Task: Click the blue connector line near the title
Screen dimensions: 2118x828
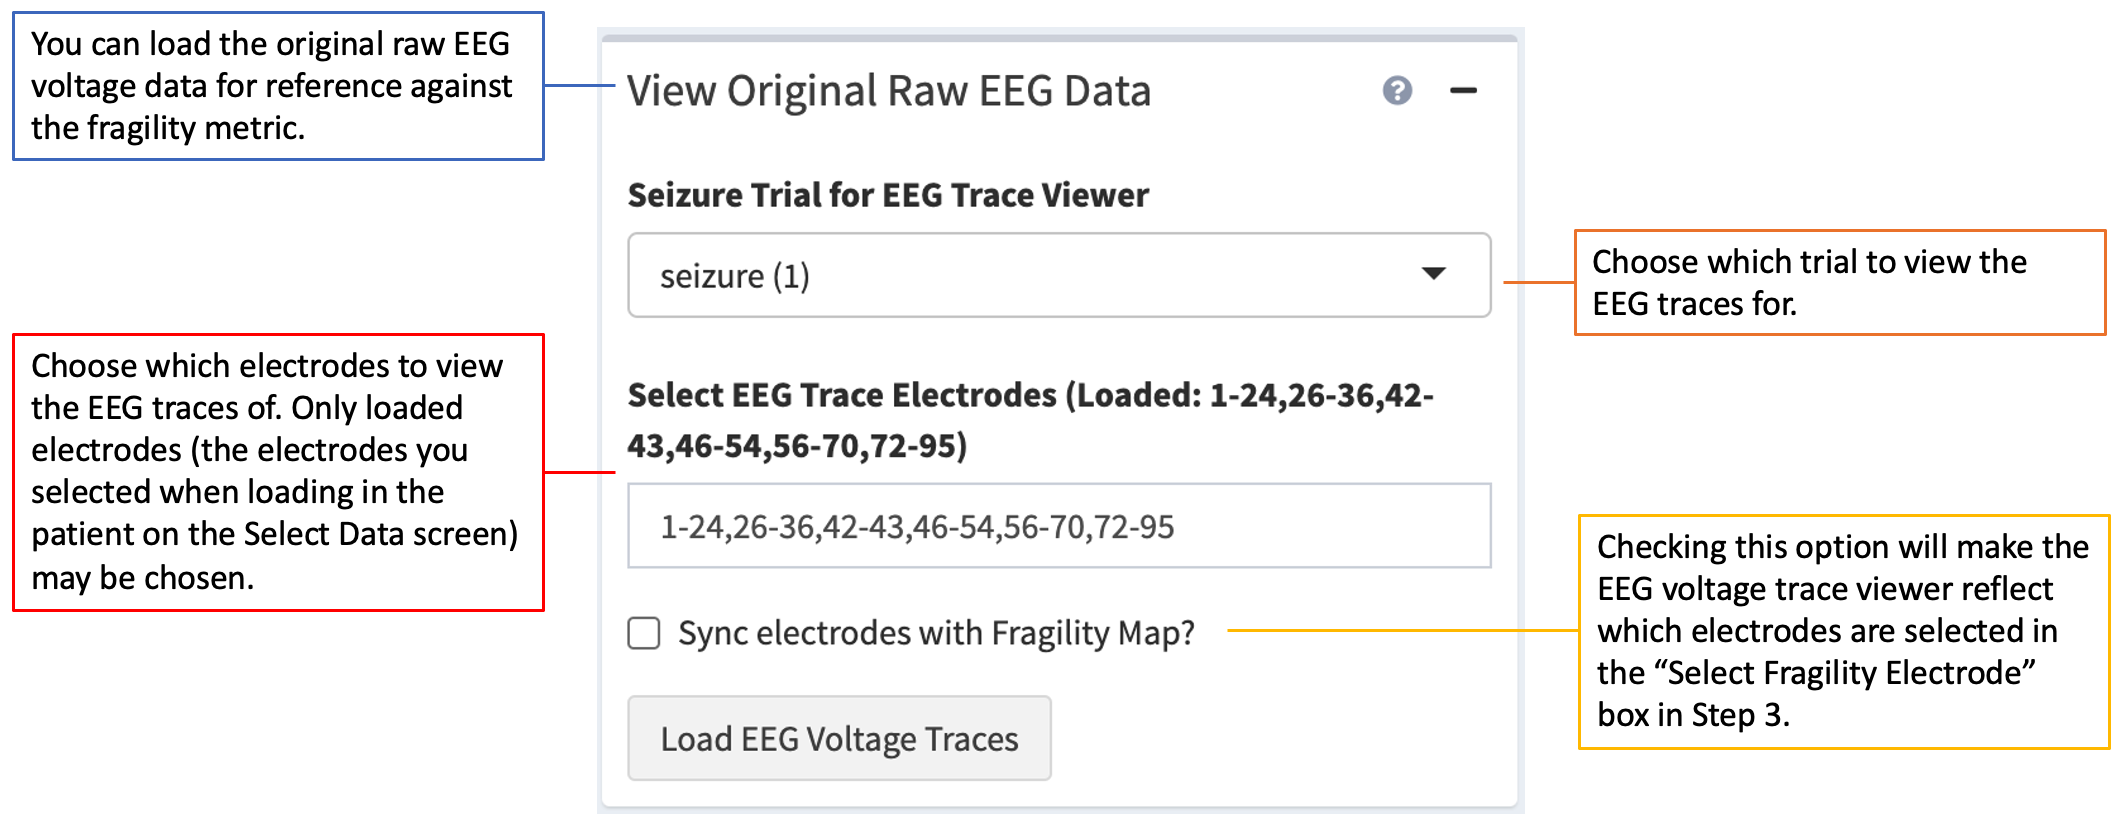Action: point(578,85)
